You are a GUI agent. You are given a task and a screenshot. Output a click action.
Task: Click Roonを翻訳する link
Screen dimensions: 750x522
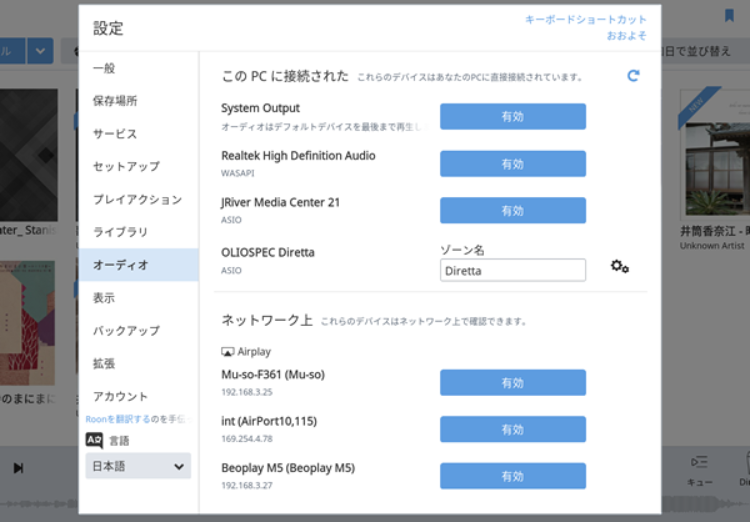tap(118, 419)
